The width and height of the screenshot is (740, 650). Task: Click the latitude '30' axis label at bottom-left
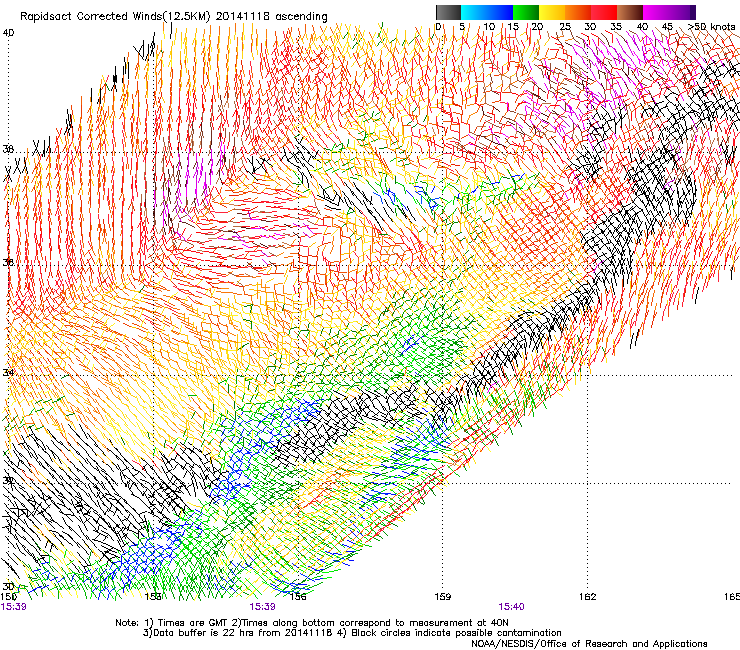[x=8, y=586]
